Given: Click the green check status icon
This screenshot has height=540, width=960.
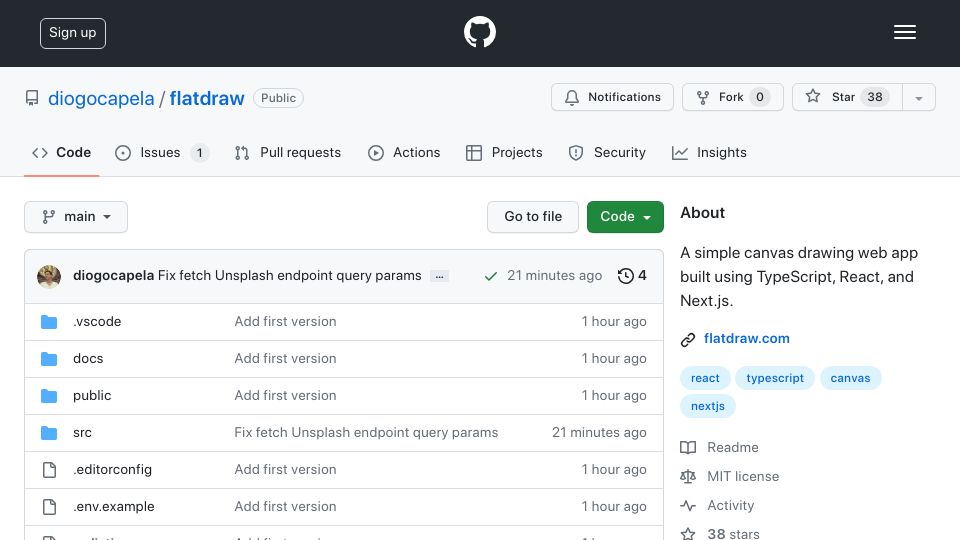Looking at the screenshot, I should (490, 276).
